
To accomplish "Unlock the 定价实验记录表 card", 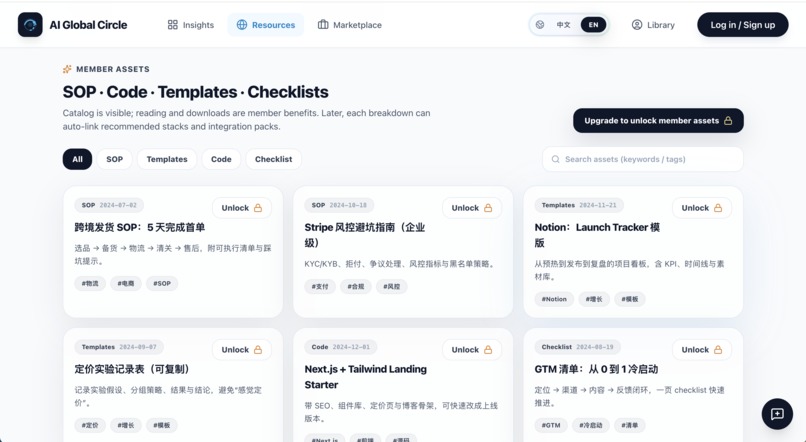I will pos(242,349).
